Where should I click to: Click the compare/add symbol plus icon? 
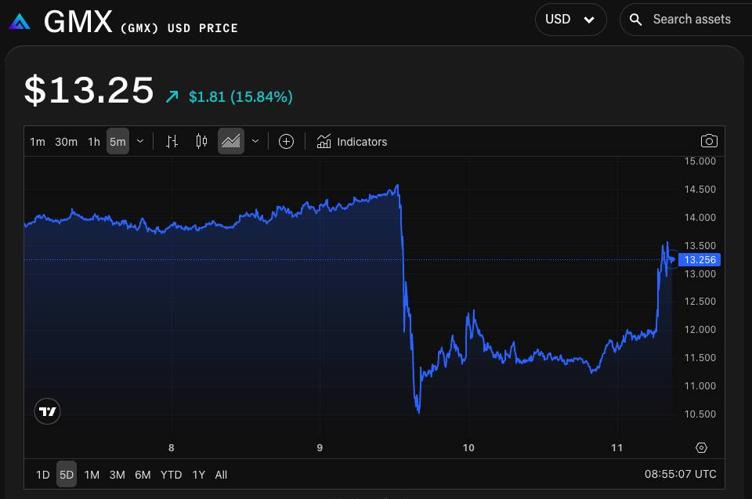pyautogui.click(x=286, y=142)
